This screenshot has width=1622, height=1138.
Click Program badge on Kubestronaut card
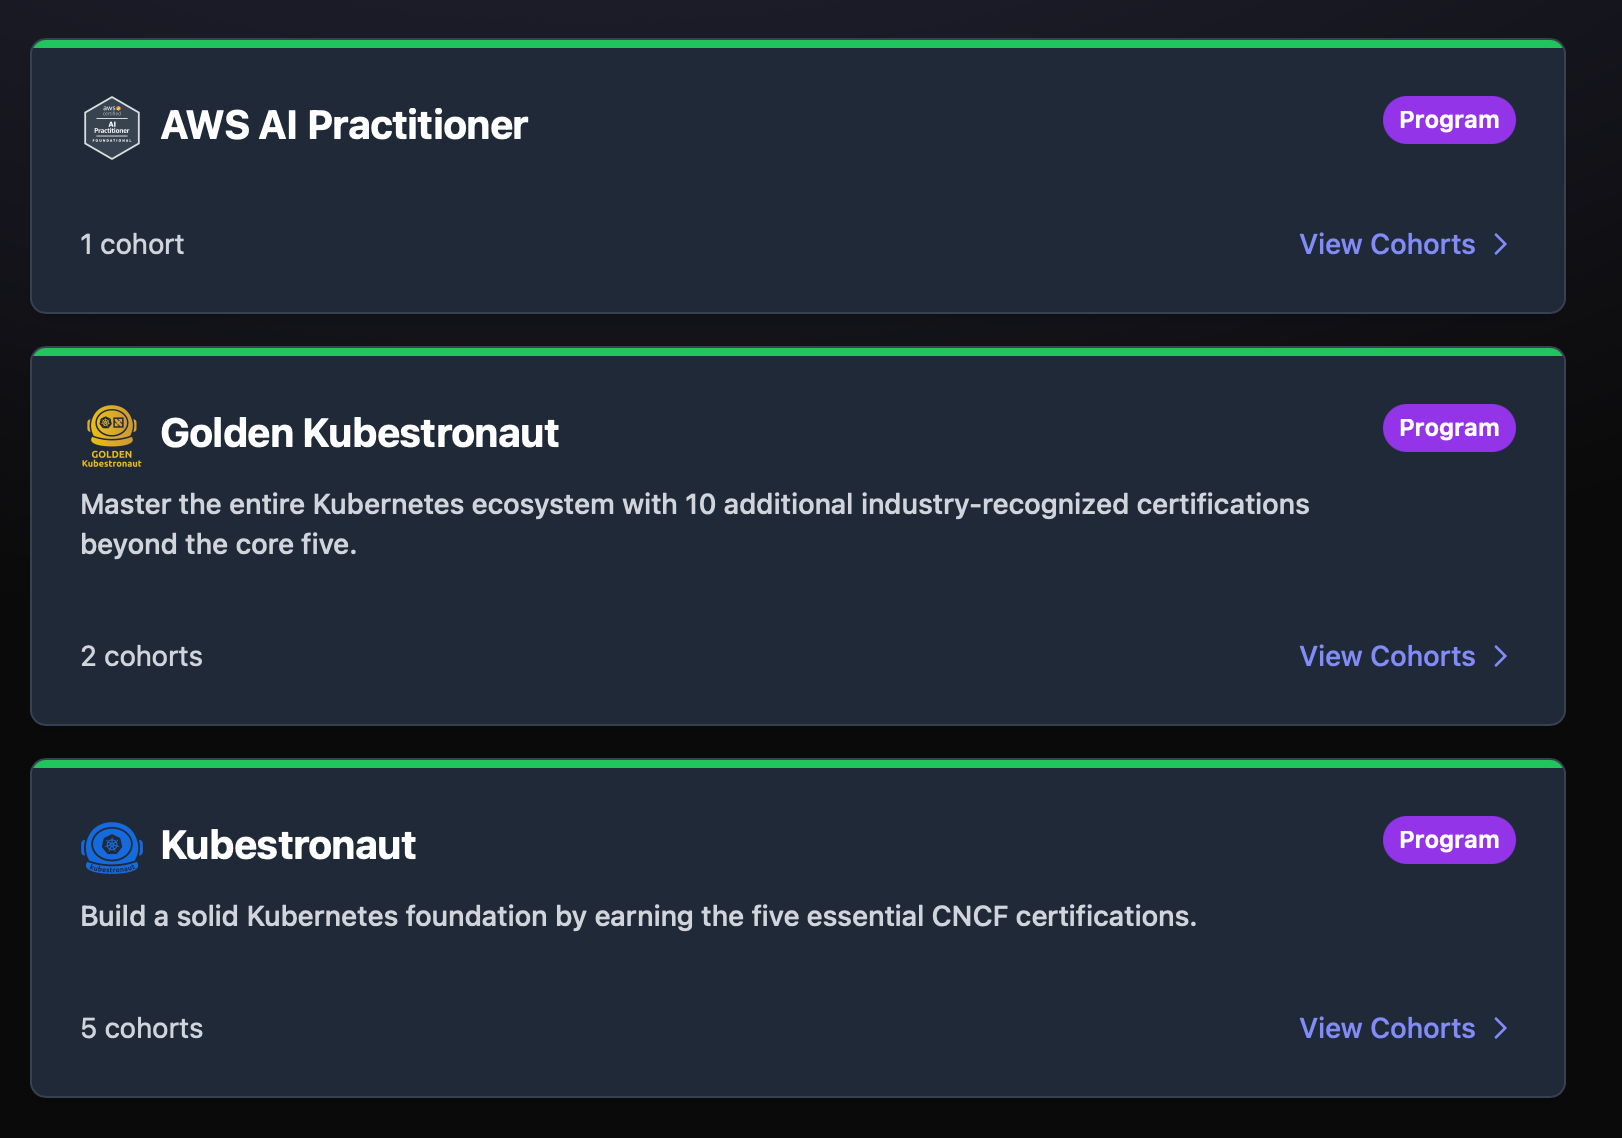click(1448, 840)
